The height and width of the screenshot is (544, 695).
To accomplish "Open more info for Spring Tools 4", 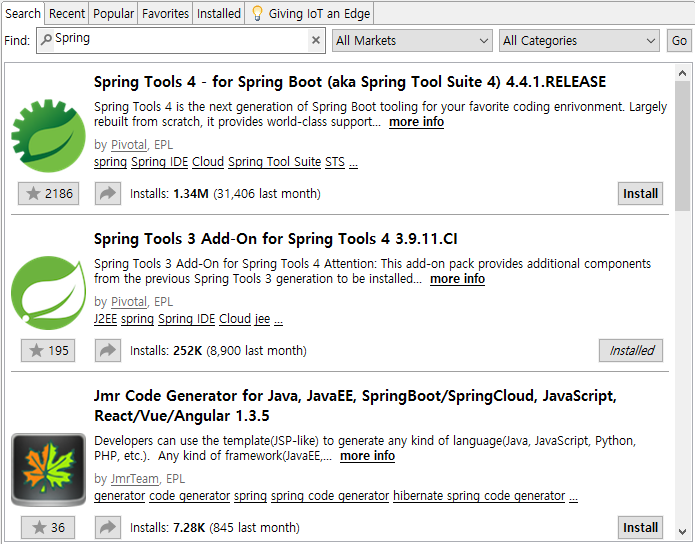I will tap(416, 122).
